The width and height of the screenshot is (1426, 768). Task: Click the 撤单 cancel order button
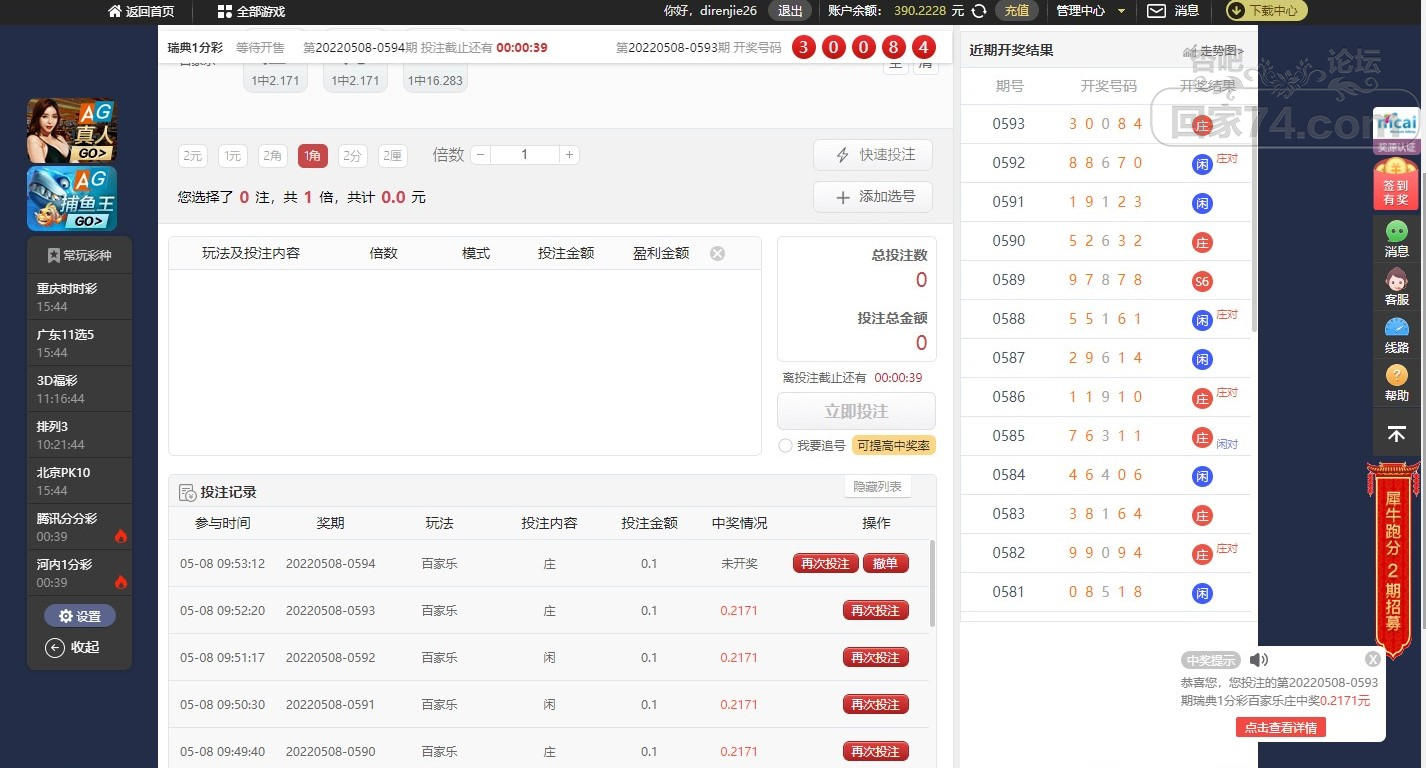[885, 563]
